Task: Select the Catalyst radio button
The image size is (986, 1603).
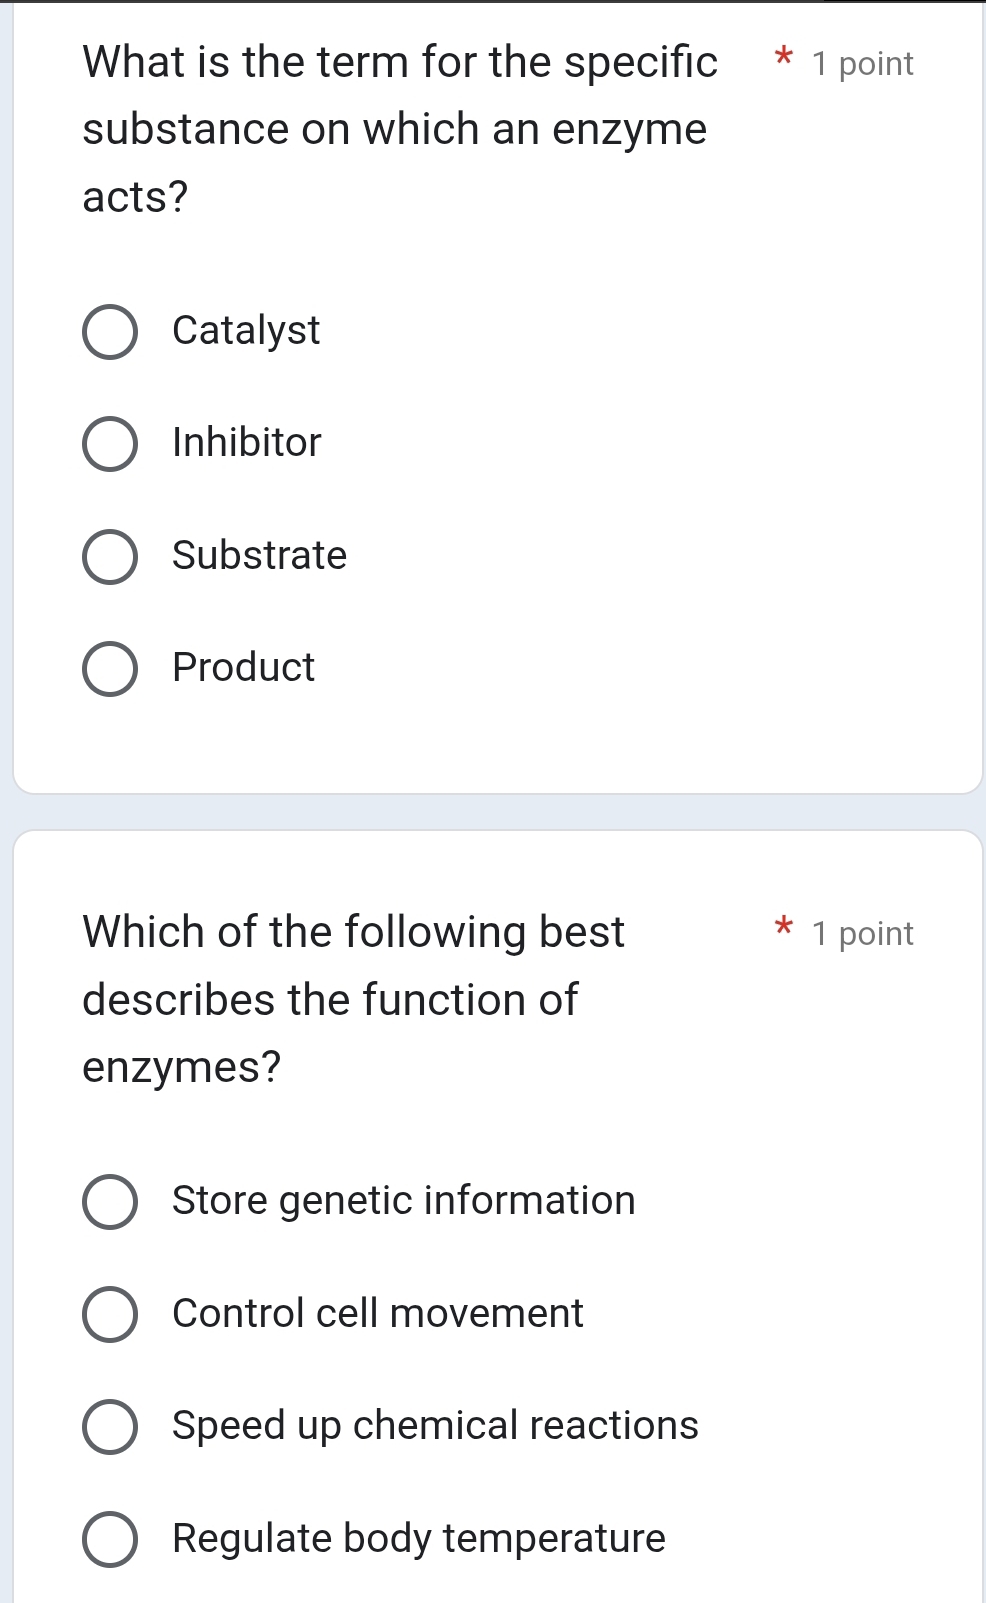Action: click(x=111, y=331)
